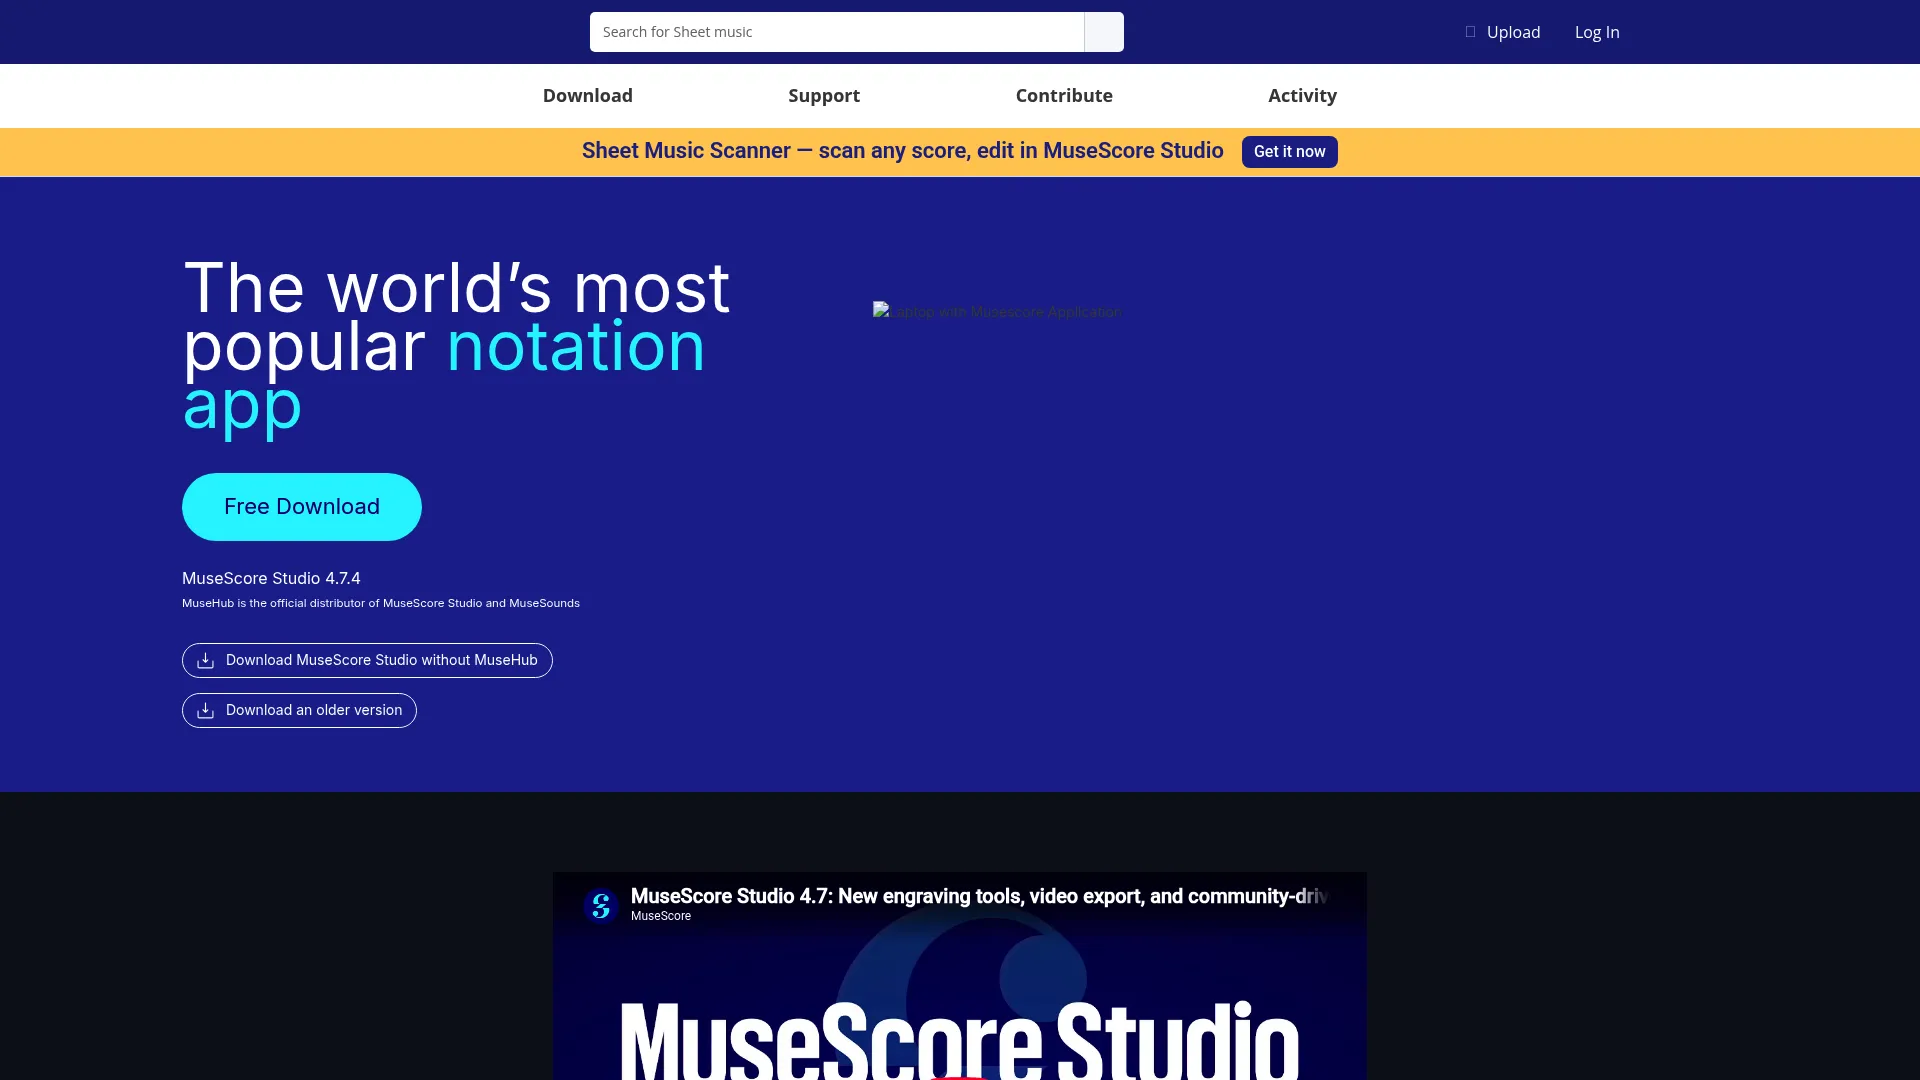Click the Get it now button
This screenshot has height=1080, width=1920.
click(1290, 152)
